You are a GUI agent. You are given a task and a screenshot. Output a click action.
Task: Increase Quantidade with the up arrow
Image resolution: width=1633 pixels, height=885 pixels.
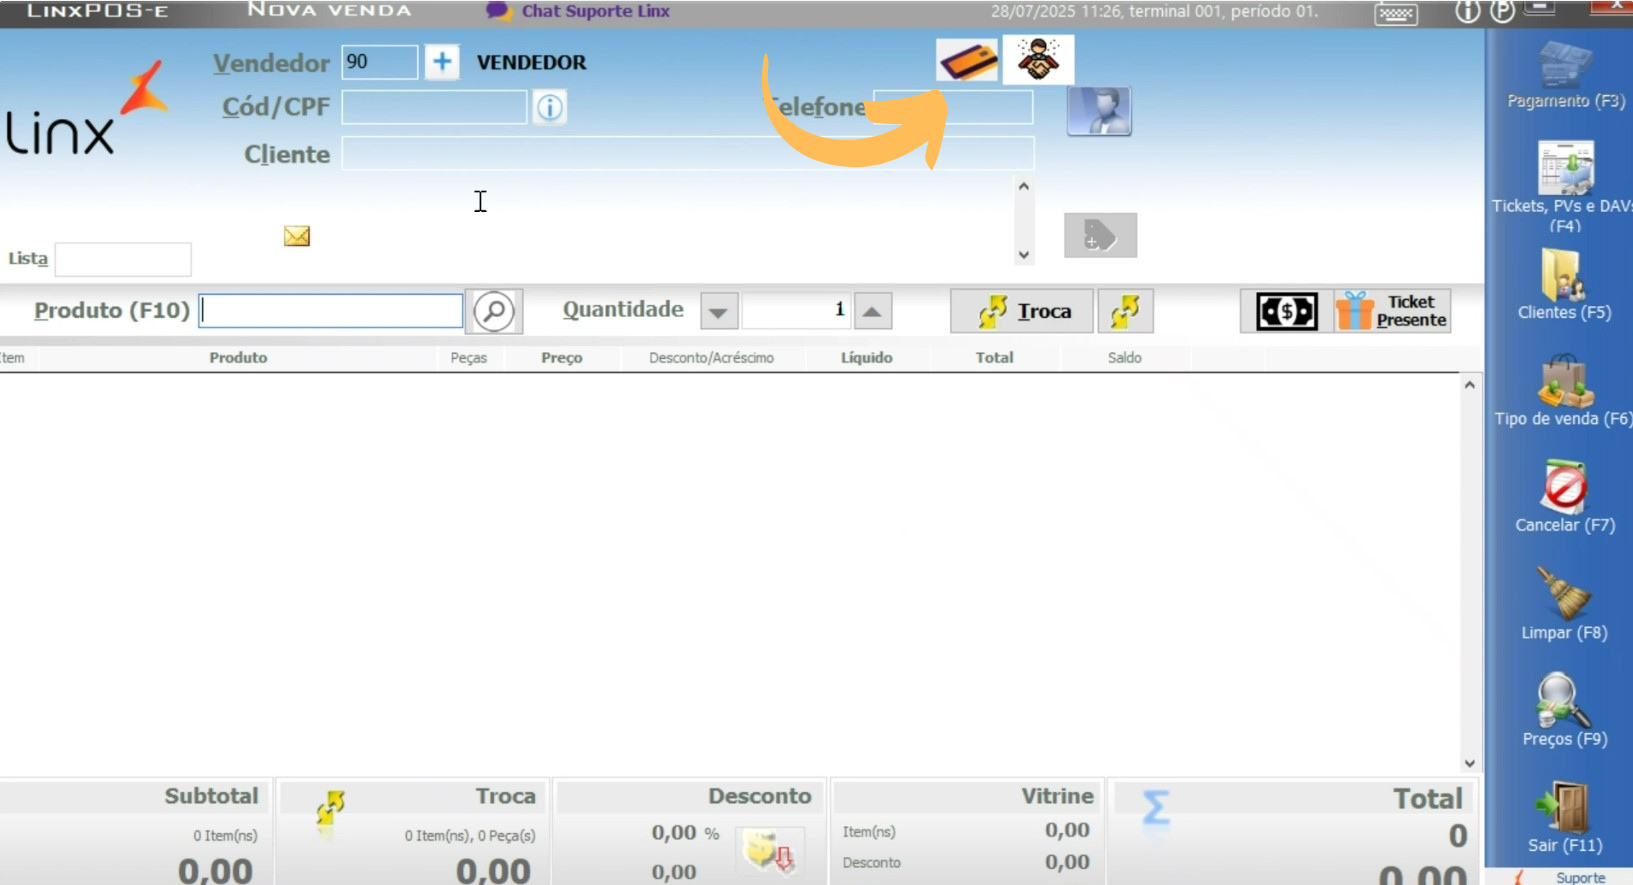872,311
